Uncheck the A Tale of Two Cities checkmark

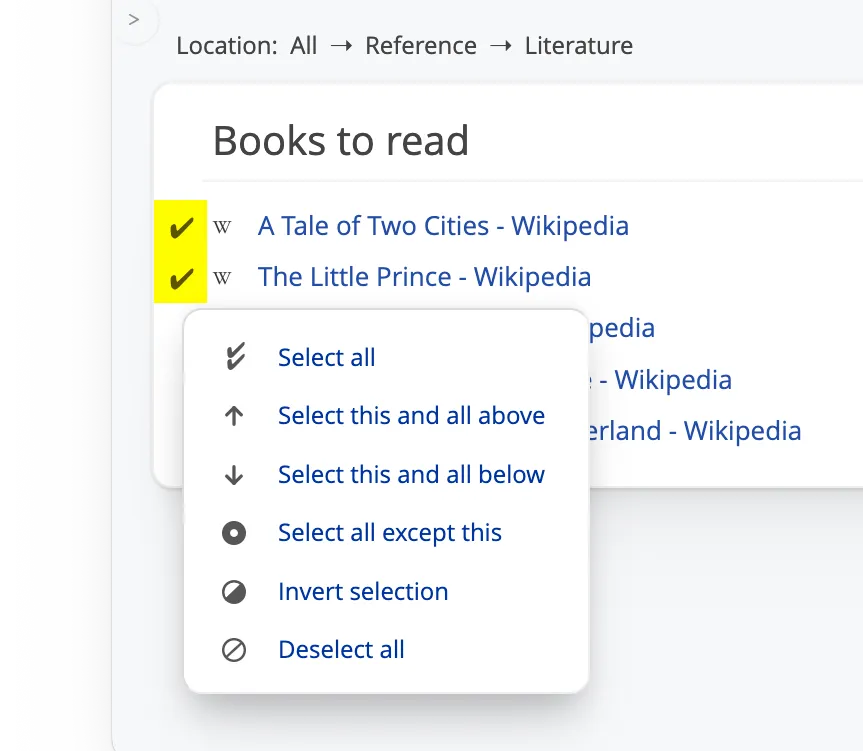180,227
